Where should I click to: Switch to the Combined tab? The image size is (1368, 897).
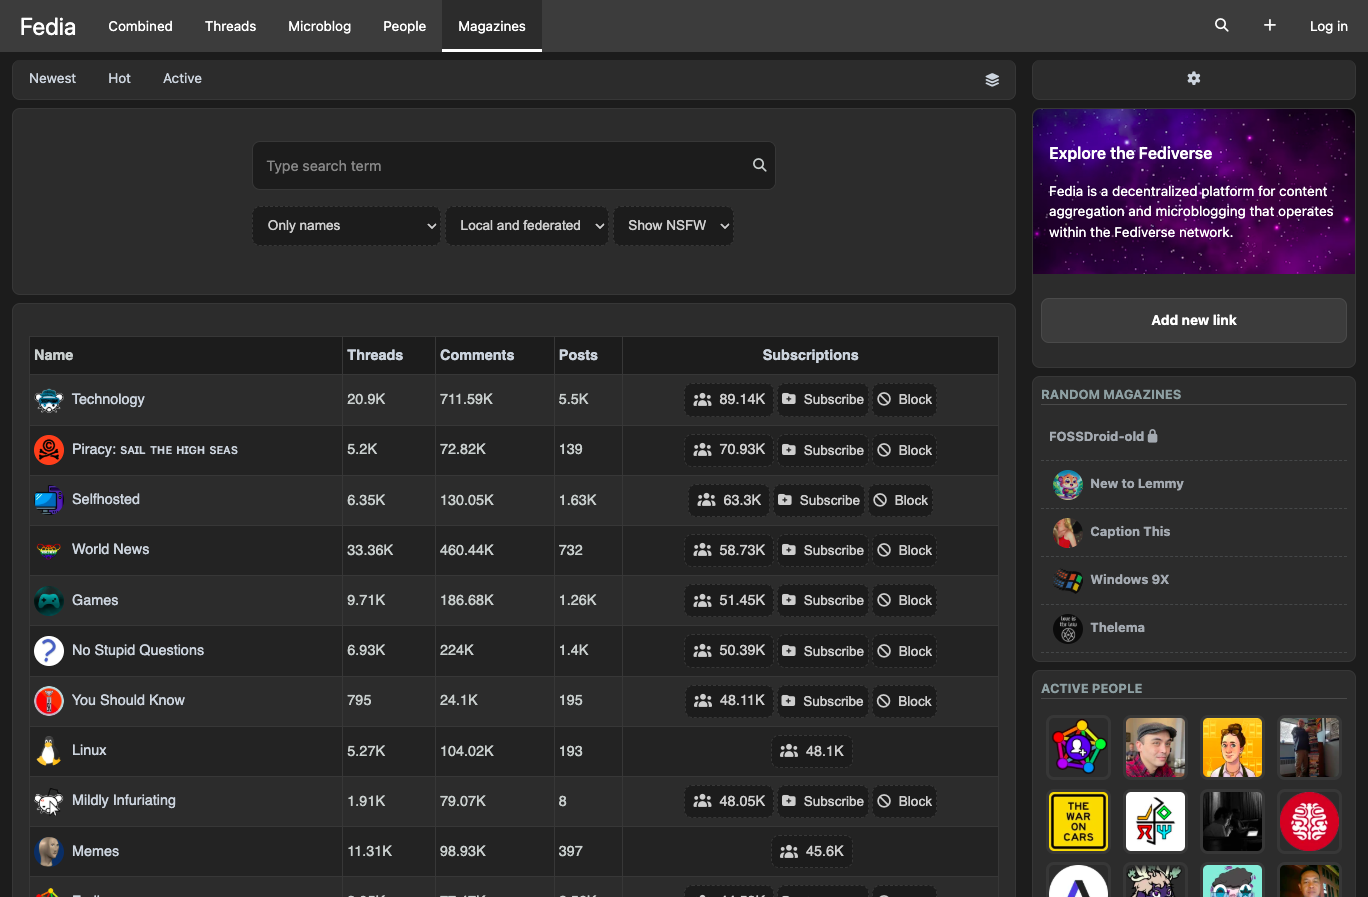[140, 26]
